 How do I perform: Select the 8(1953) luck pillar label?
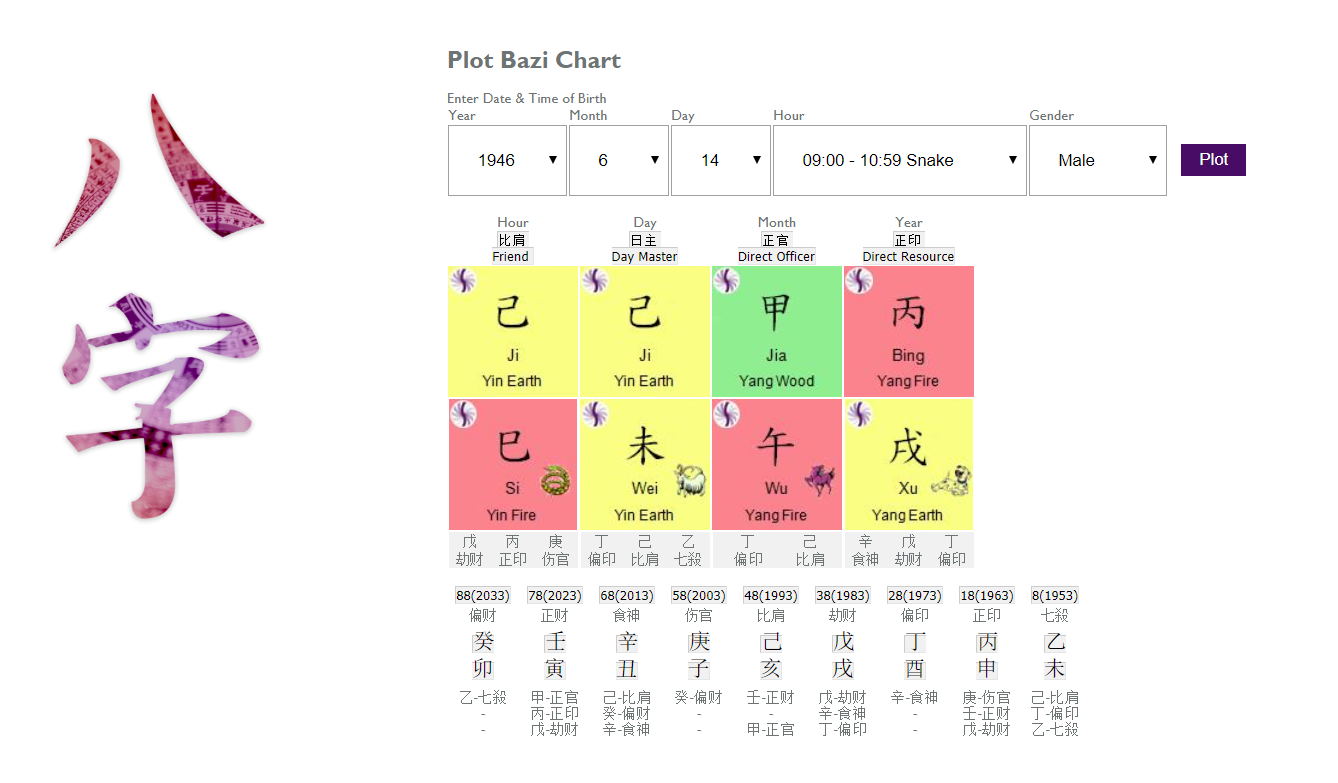pyautogui.click(x=1055, y=595)
